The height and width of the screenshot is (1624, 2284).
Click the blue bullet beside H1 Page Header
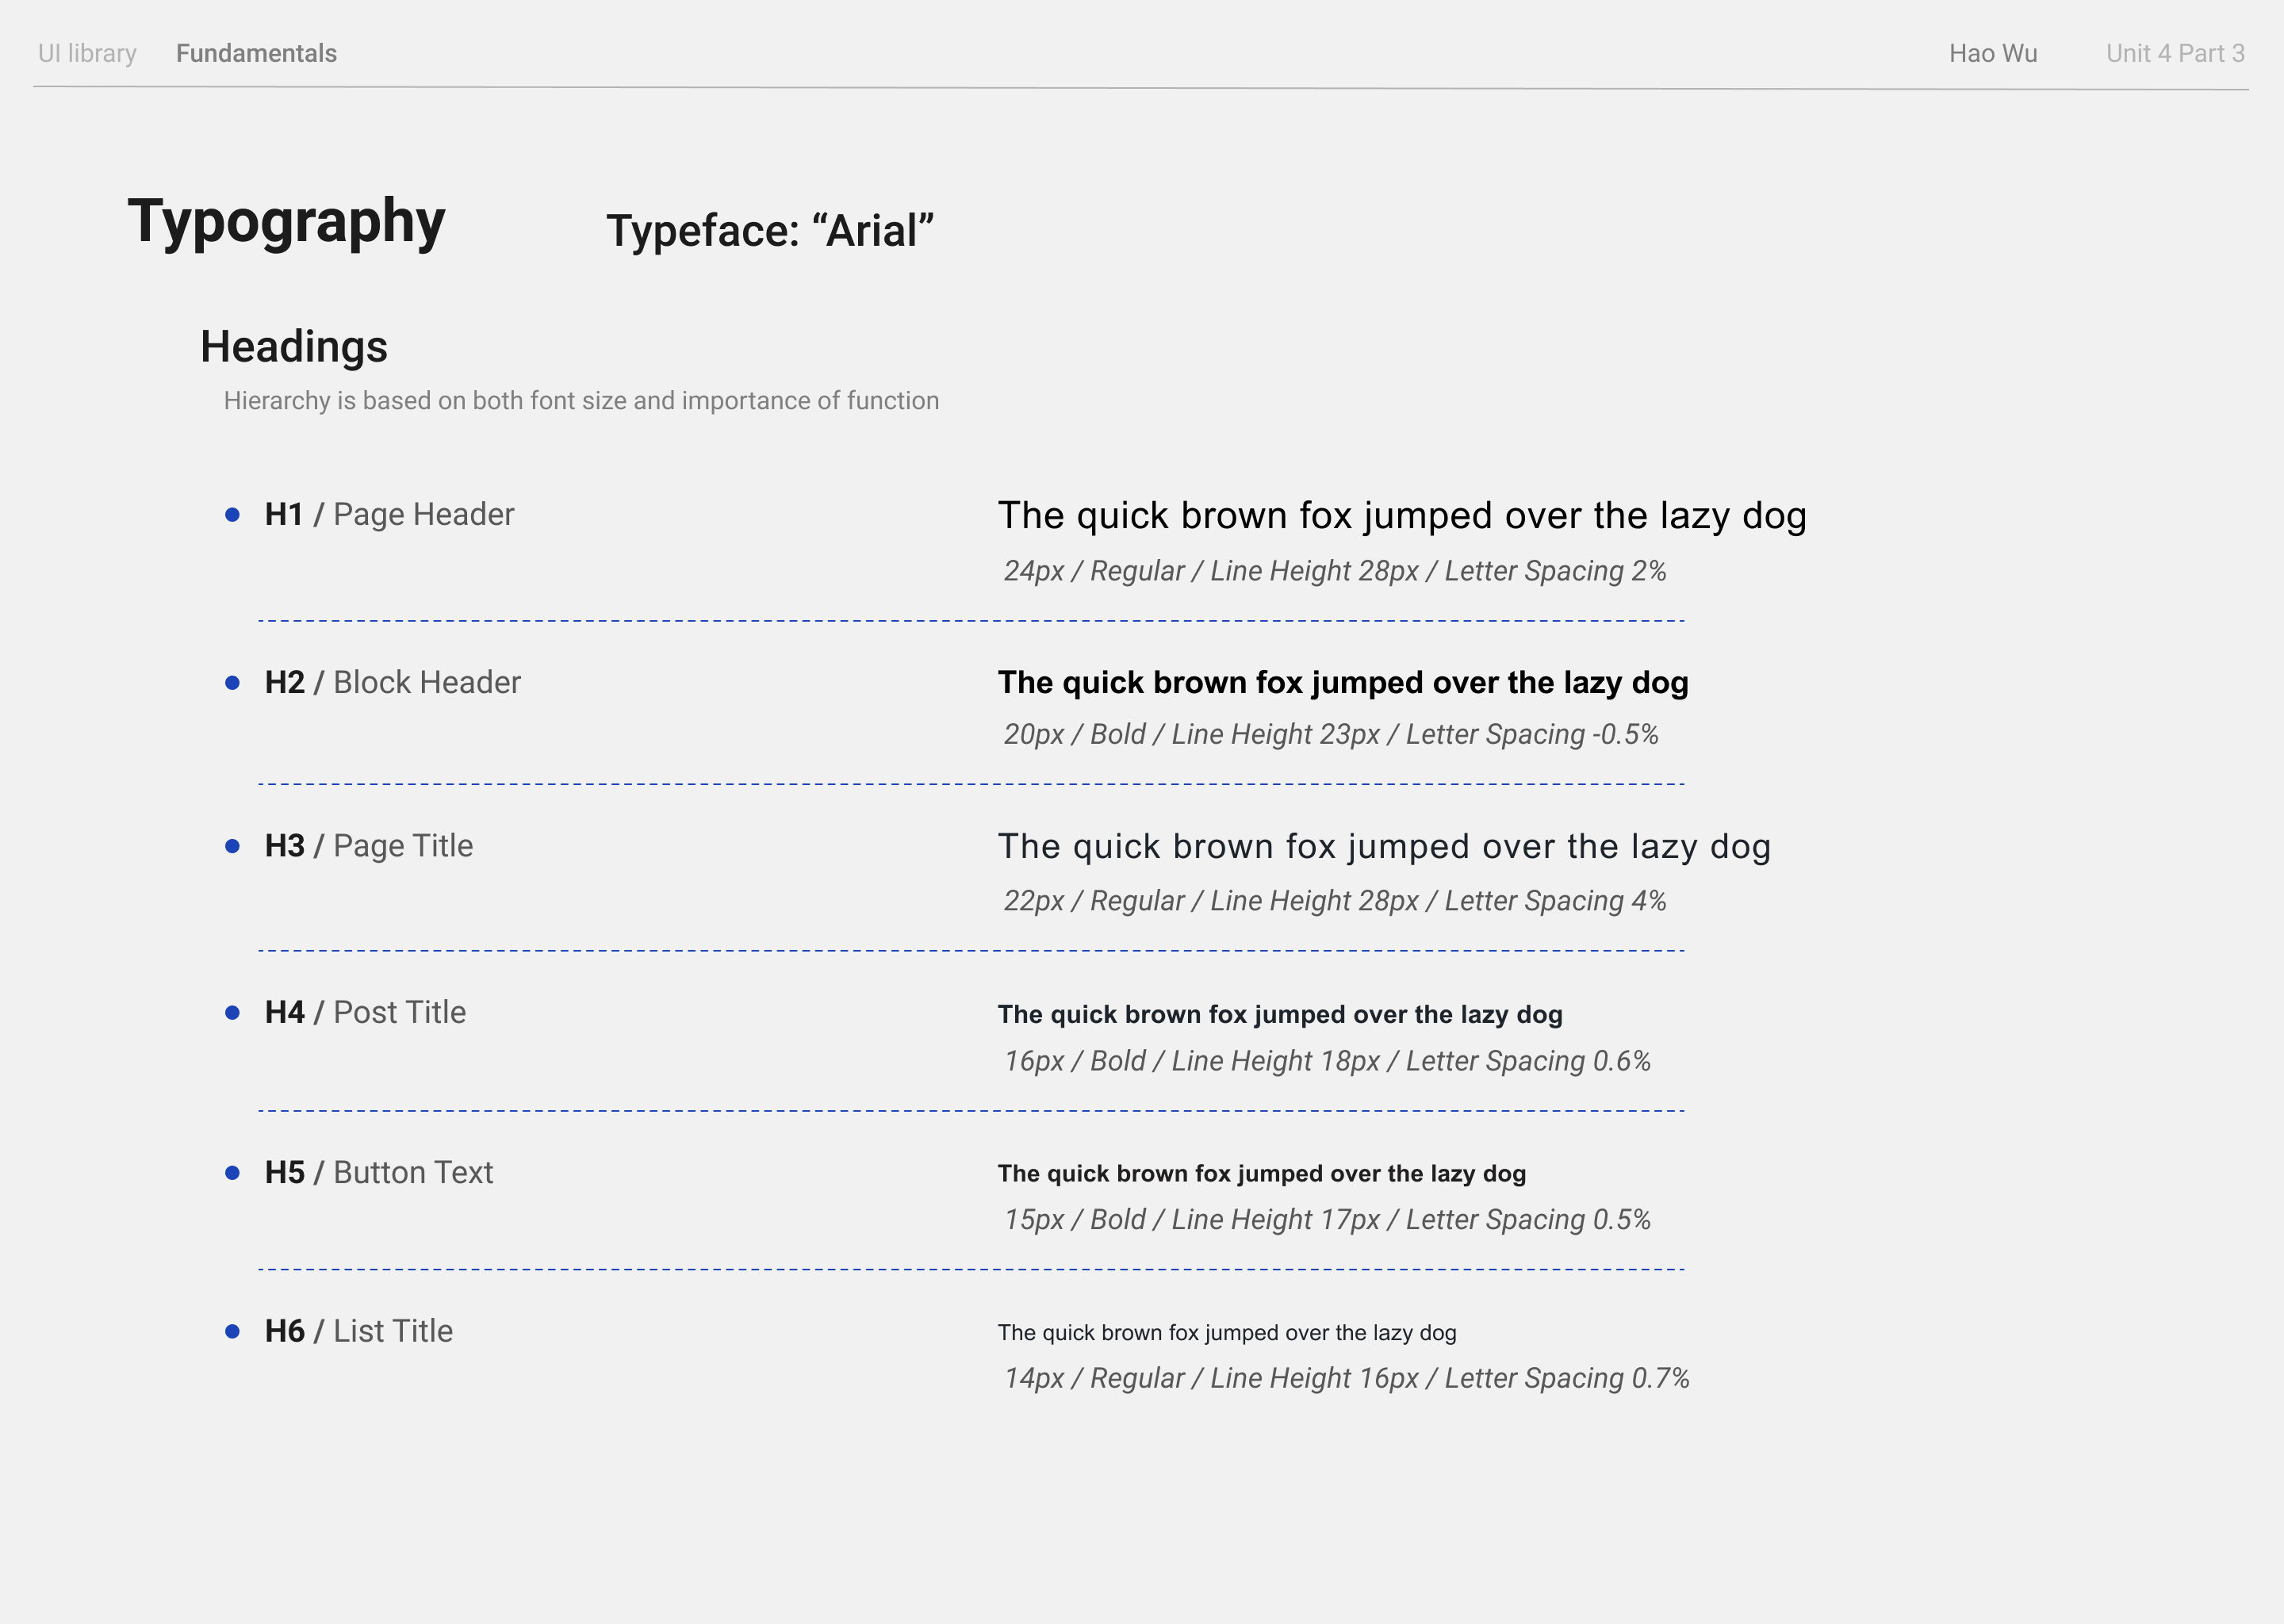pos(233,515)
